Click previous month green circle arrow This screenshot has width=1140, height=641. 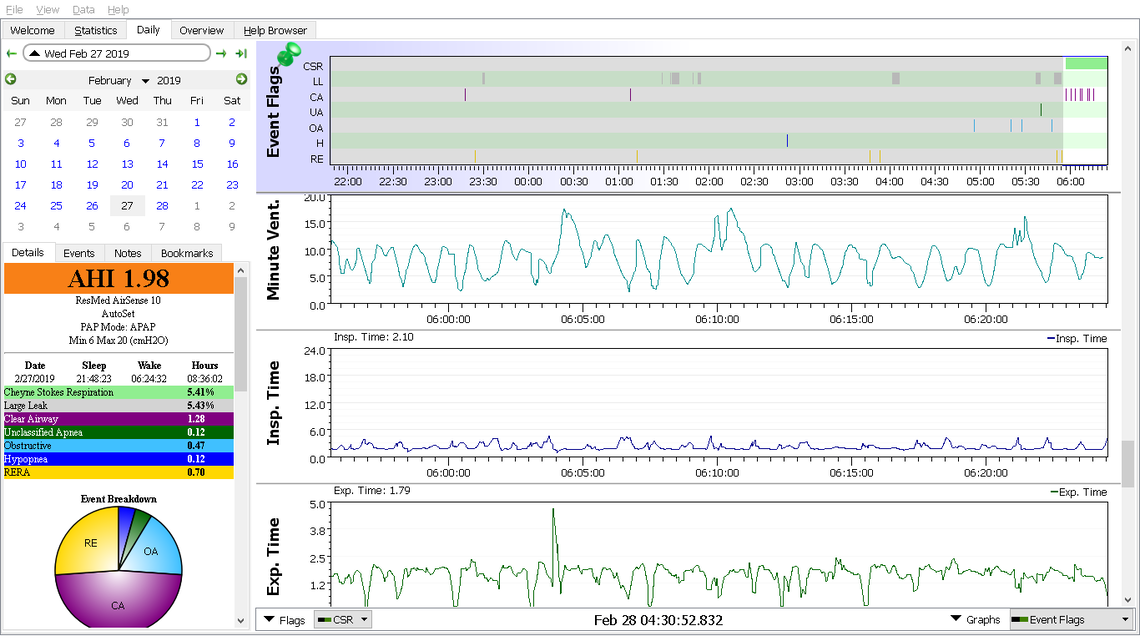coord(11,80)
